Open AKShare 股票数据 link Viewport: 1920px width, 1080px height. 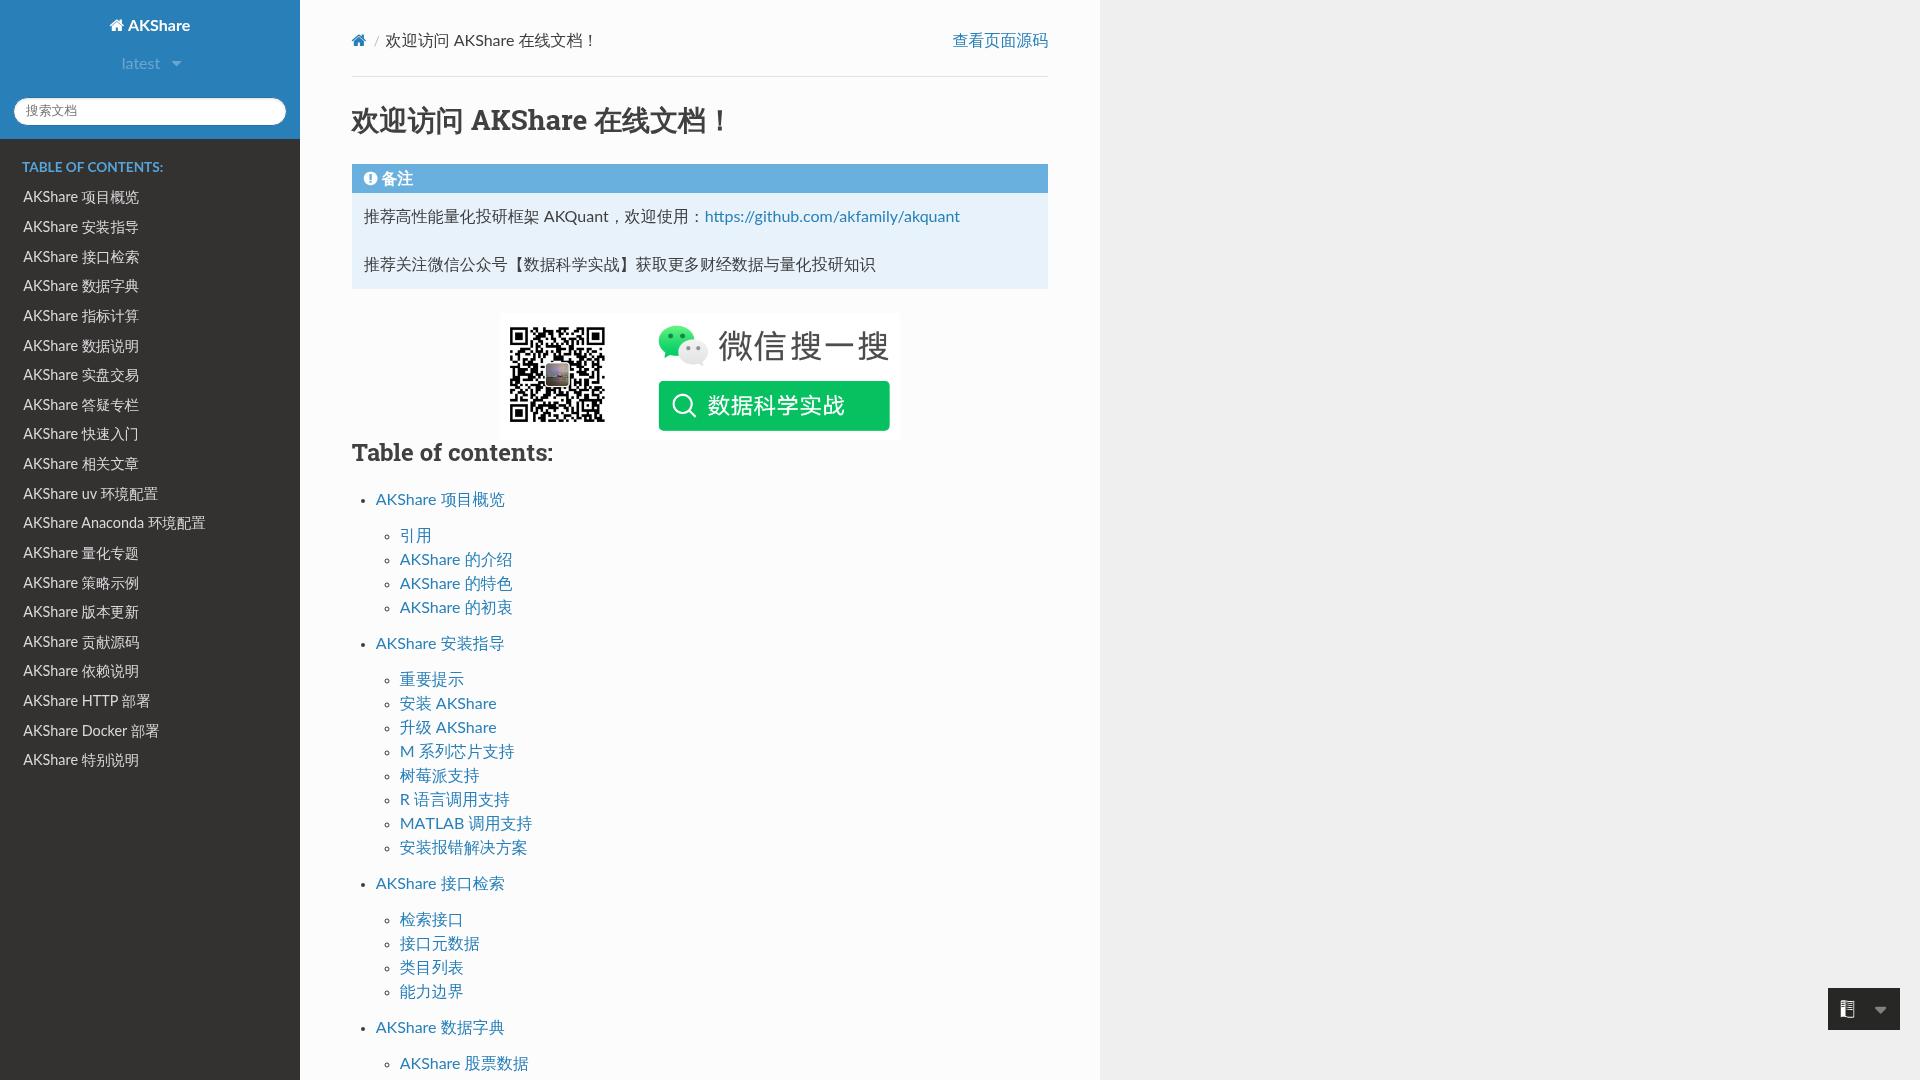click(464, 1064)
